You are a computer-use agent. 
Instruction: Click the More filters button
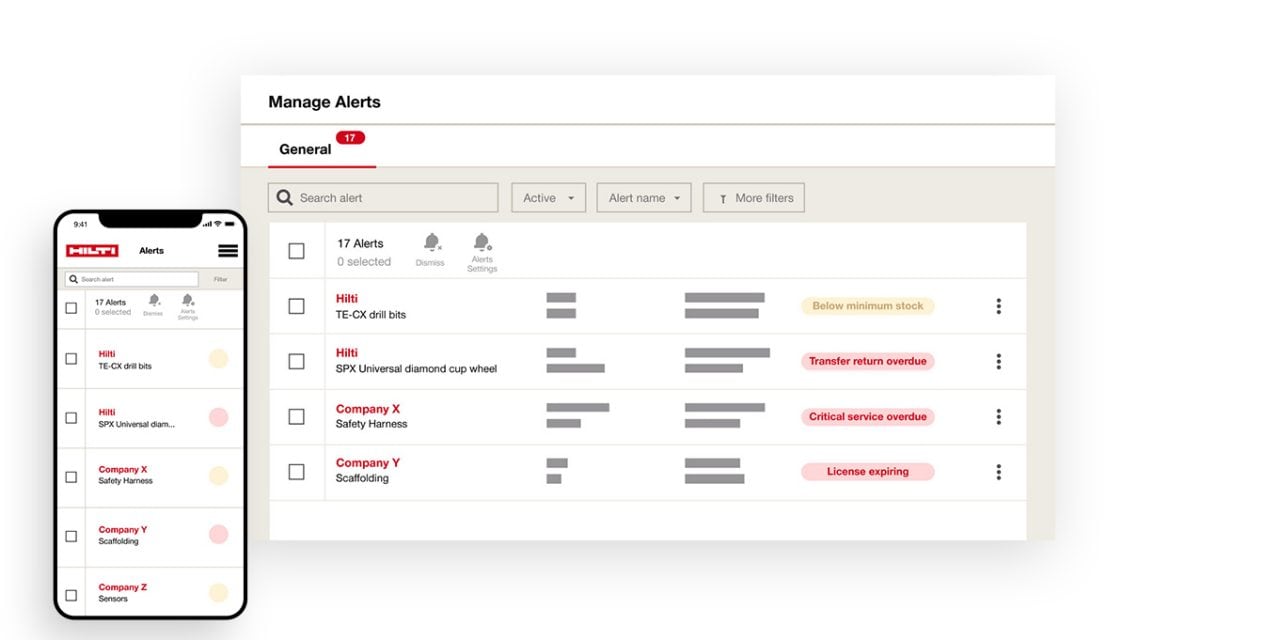pyautogui.click(x=754, y=198)
